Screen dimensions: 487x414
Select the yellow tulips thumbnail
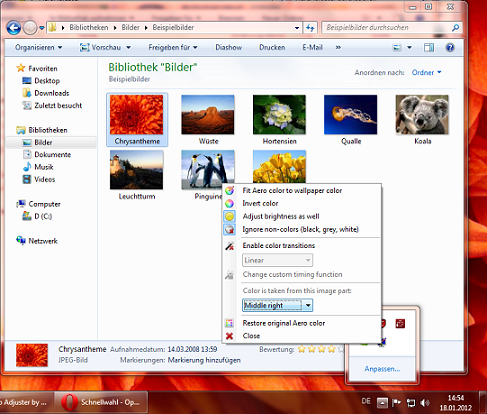point(279,166)
